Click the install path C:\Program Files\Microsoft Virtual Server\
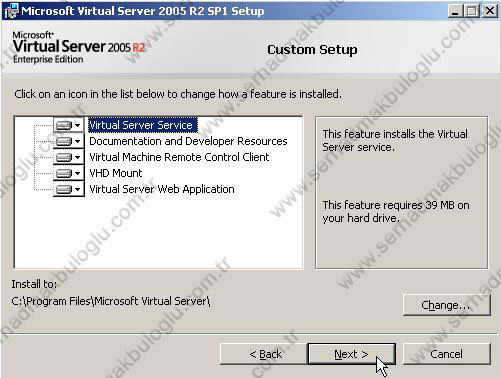Screen dimensions: 501x378 tap(111, 301)
